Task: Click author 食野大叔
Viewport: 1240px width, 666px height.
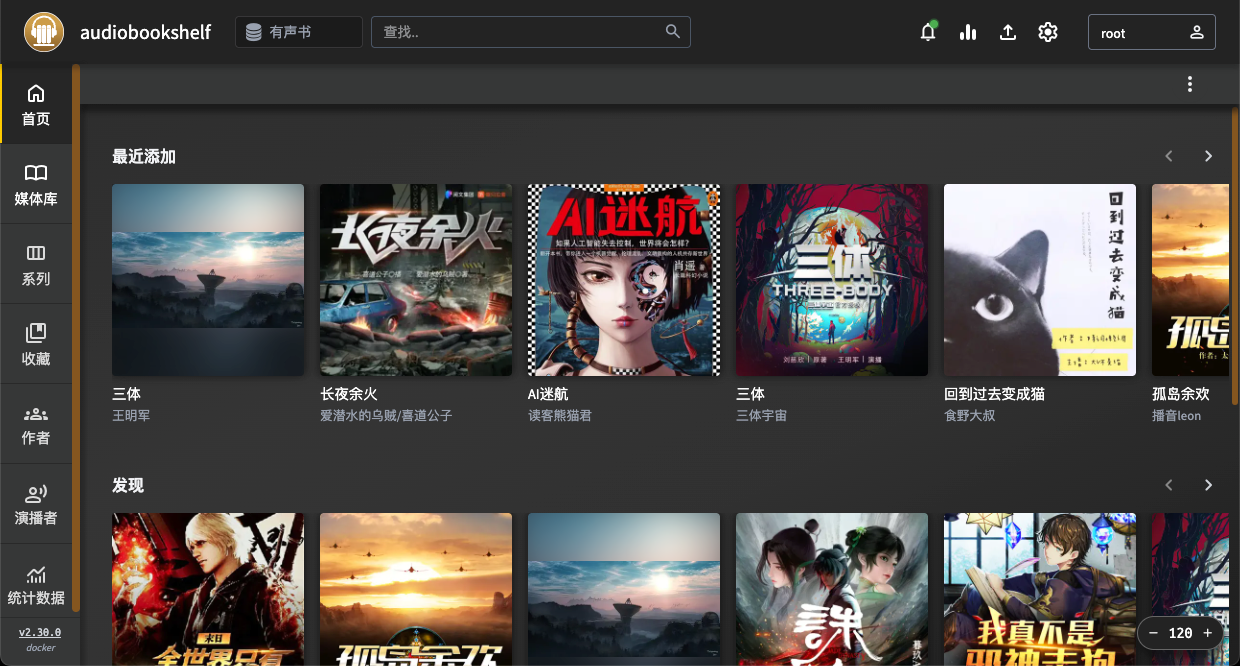Action: click(x=969, y=415)
